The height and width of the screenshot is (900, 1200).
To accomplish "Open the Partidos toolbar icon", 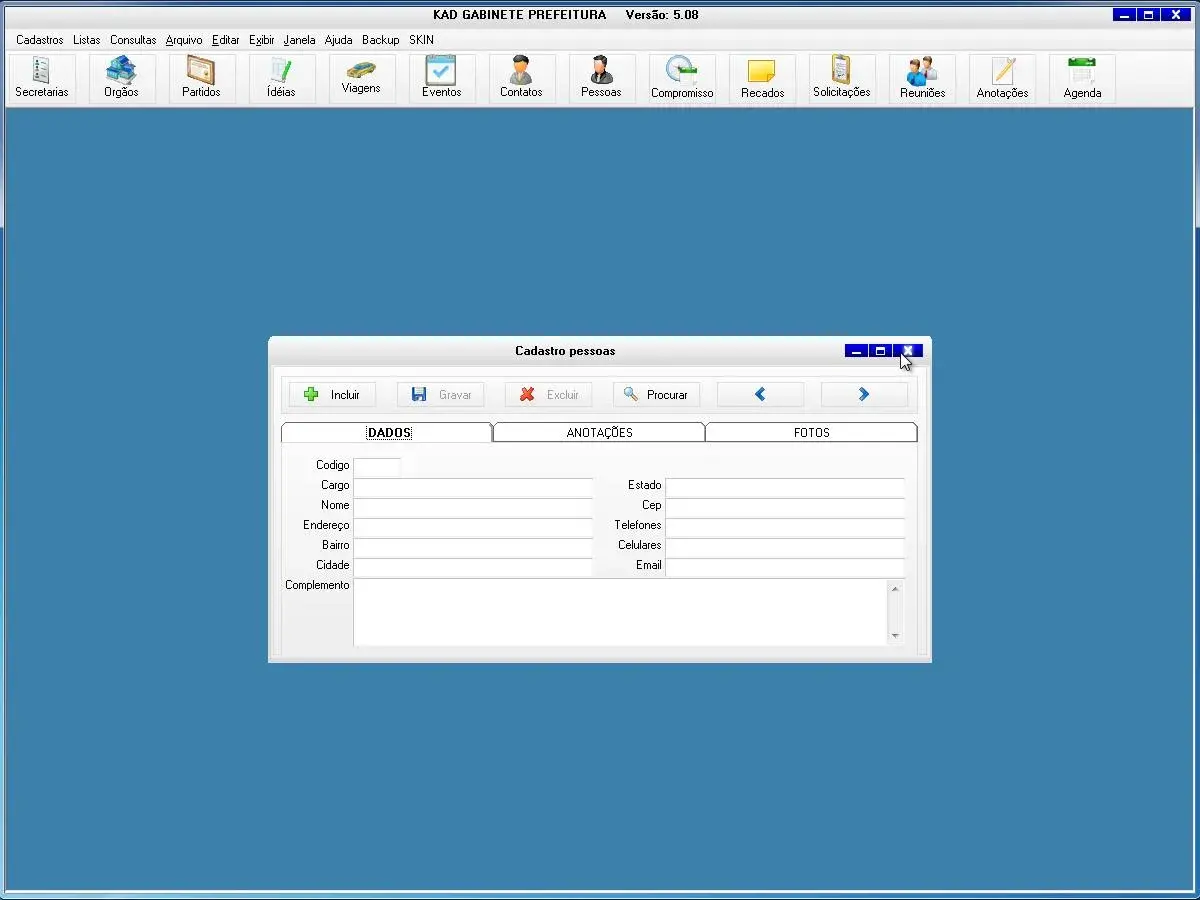I will pos(202,79).
